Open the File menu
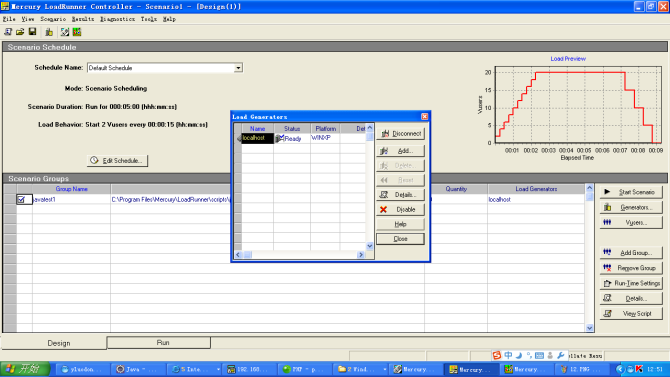This screenshot has width=670, height=377. (x=9, y=19)
